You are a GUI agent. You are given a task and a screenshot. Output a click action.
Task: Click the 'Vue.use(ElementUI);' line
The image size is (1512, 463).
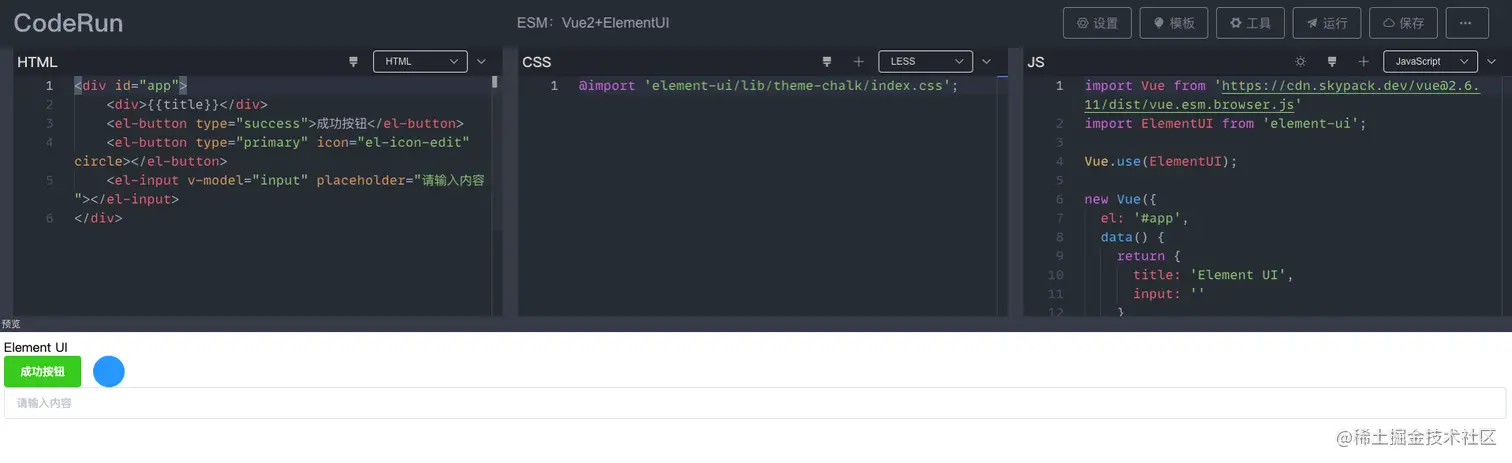tap(1161, 161)
